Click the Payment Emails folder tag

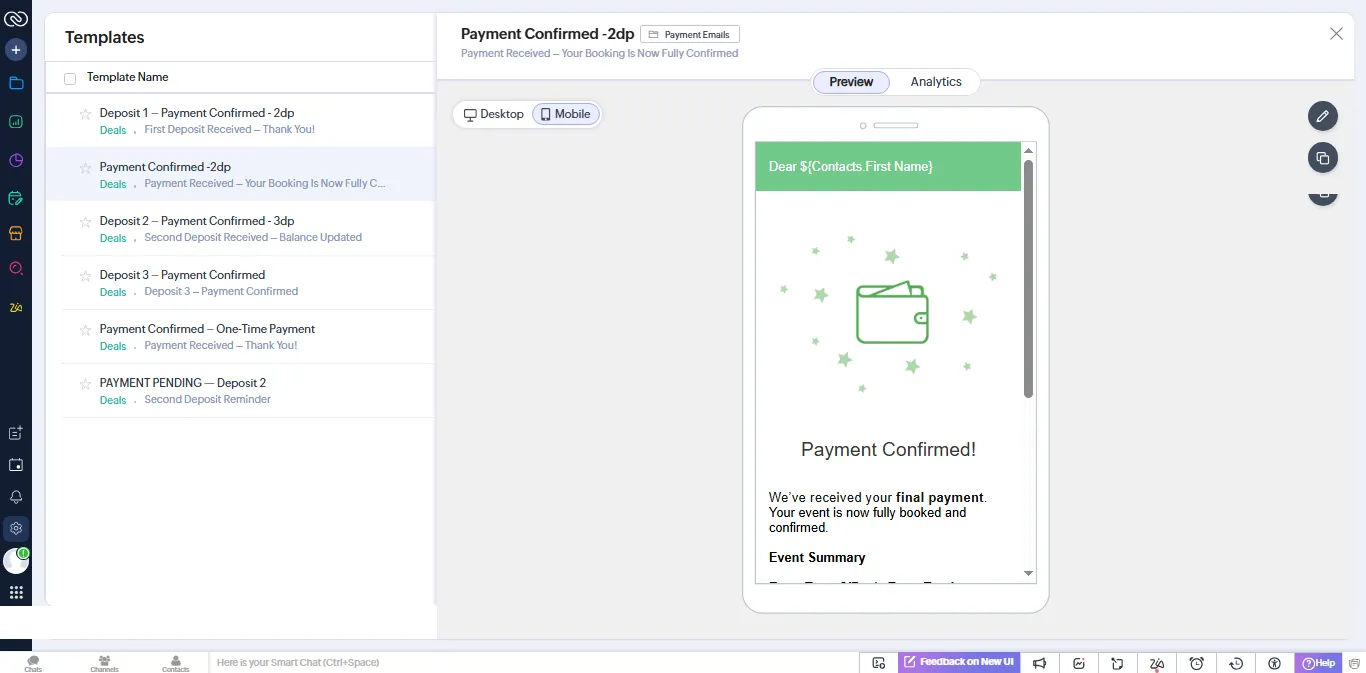click(689, 34)
